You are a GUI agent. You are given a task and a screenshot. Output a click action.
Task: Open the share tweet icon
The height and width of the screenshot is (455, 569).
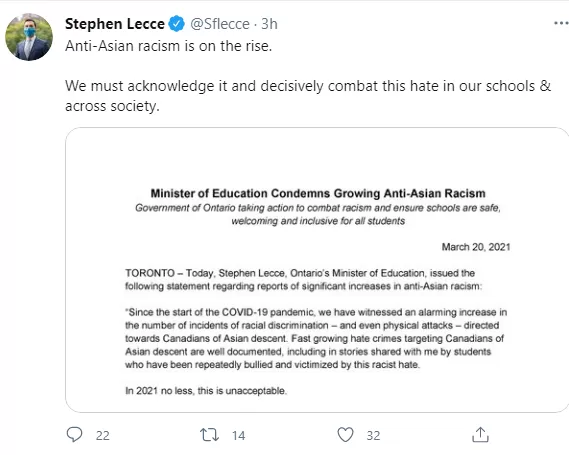[480, 434]
